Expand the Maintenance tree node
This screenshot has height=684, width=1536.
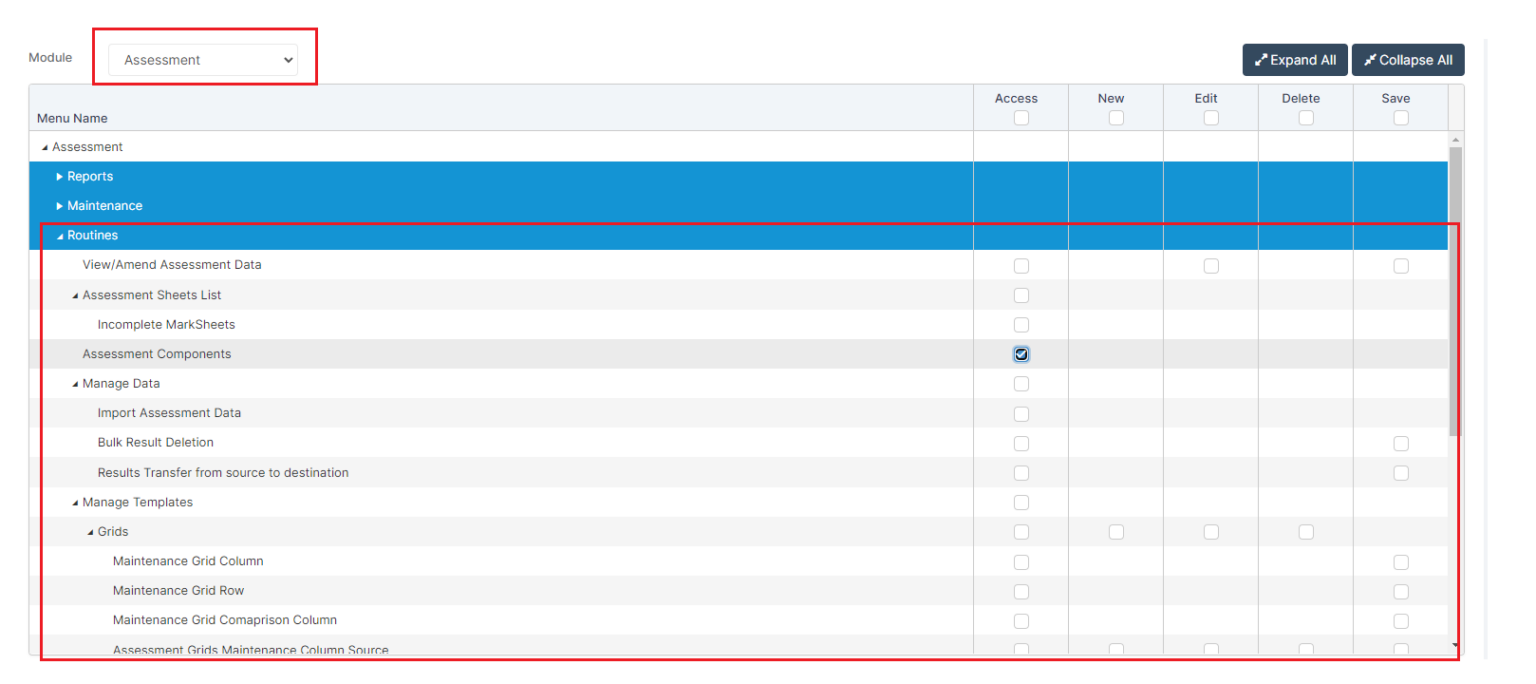57,206
